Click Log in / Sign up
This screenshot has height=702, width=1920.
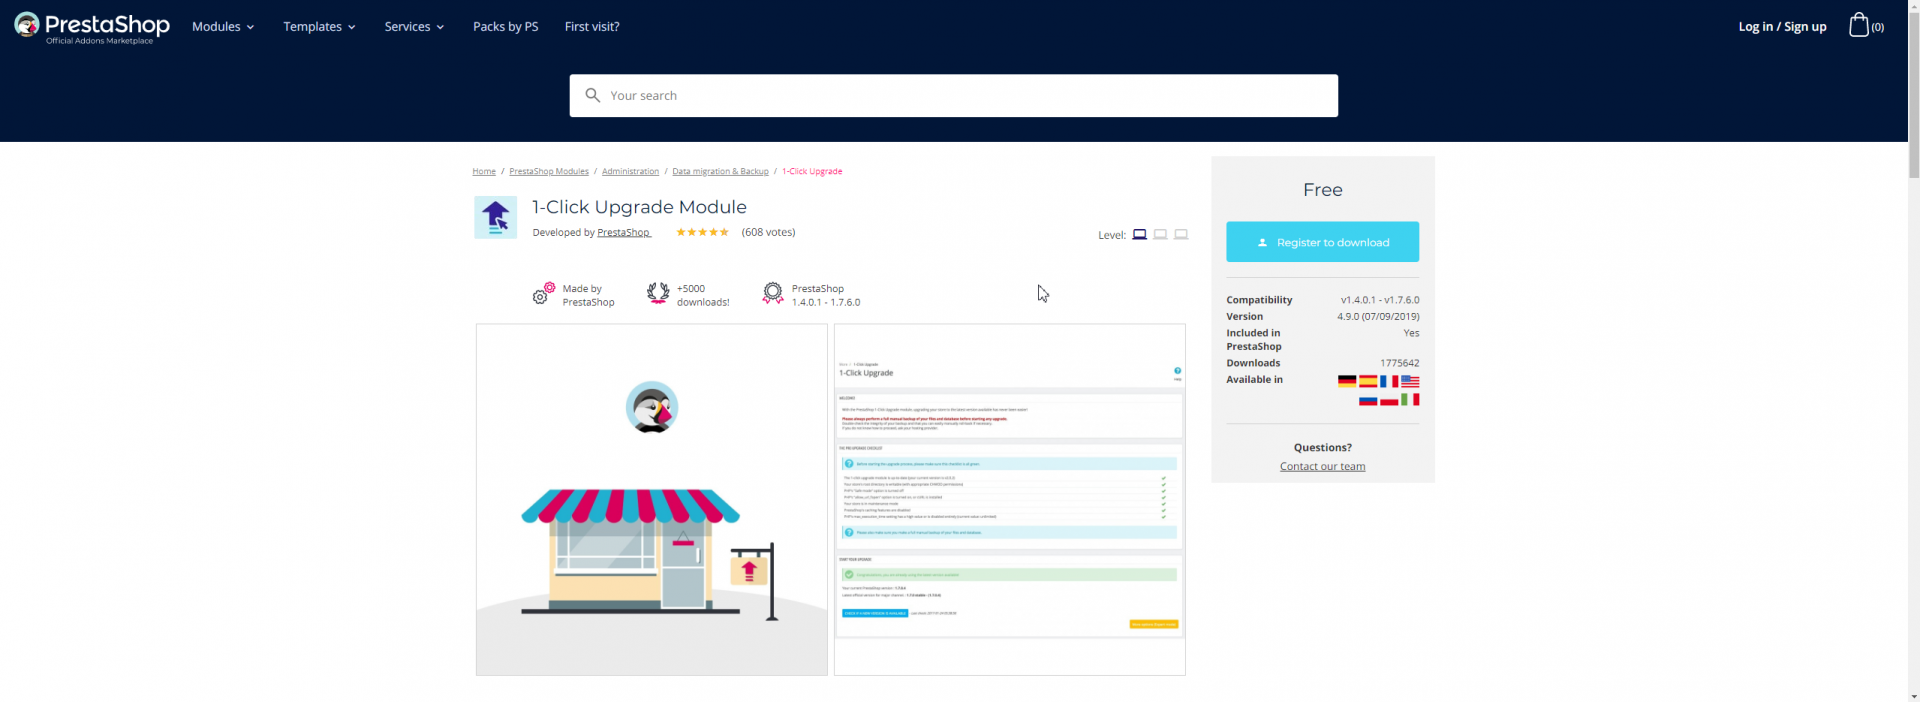click(1782, 27)
